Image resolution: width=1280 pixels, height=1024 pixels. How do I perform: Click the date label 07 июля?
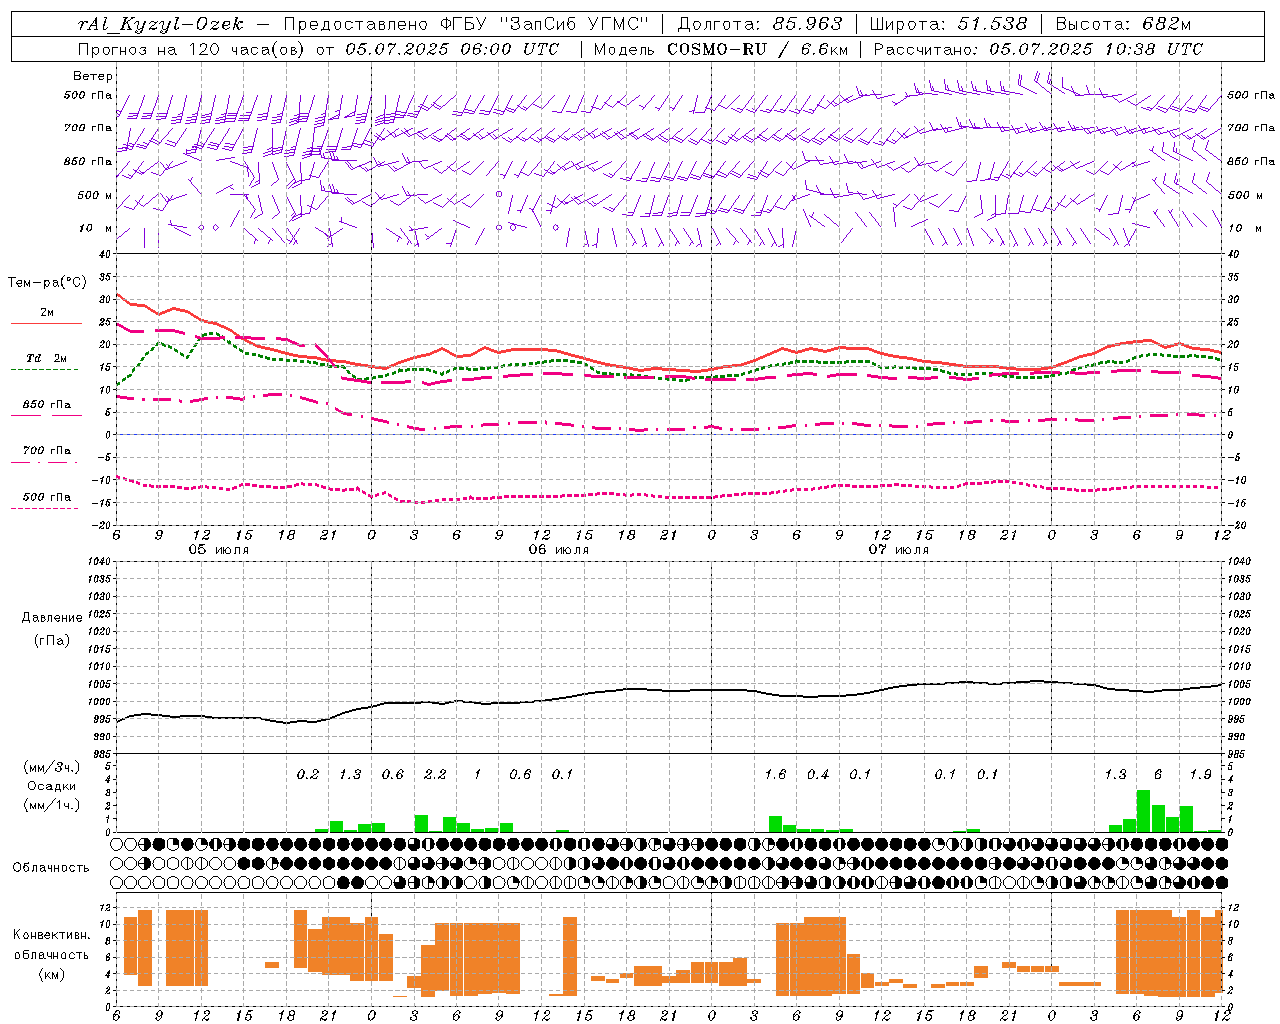pos(899,550)
